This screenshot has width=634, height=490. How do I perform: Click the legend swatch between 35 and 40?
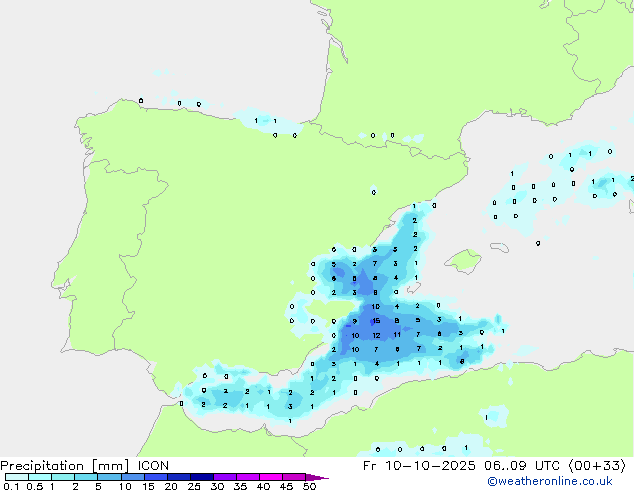pos(248,477)
